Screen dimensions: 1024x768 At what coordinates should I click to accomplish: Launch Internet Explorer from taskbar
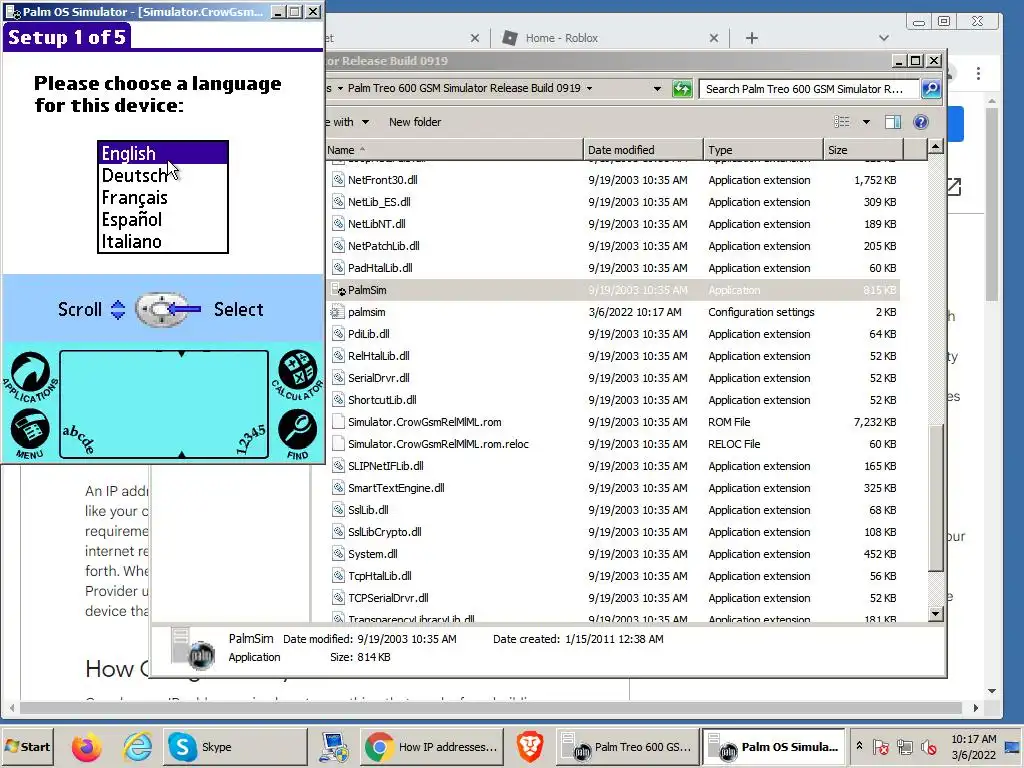point(137,747)
